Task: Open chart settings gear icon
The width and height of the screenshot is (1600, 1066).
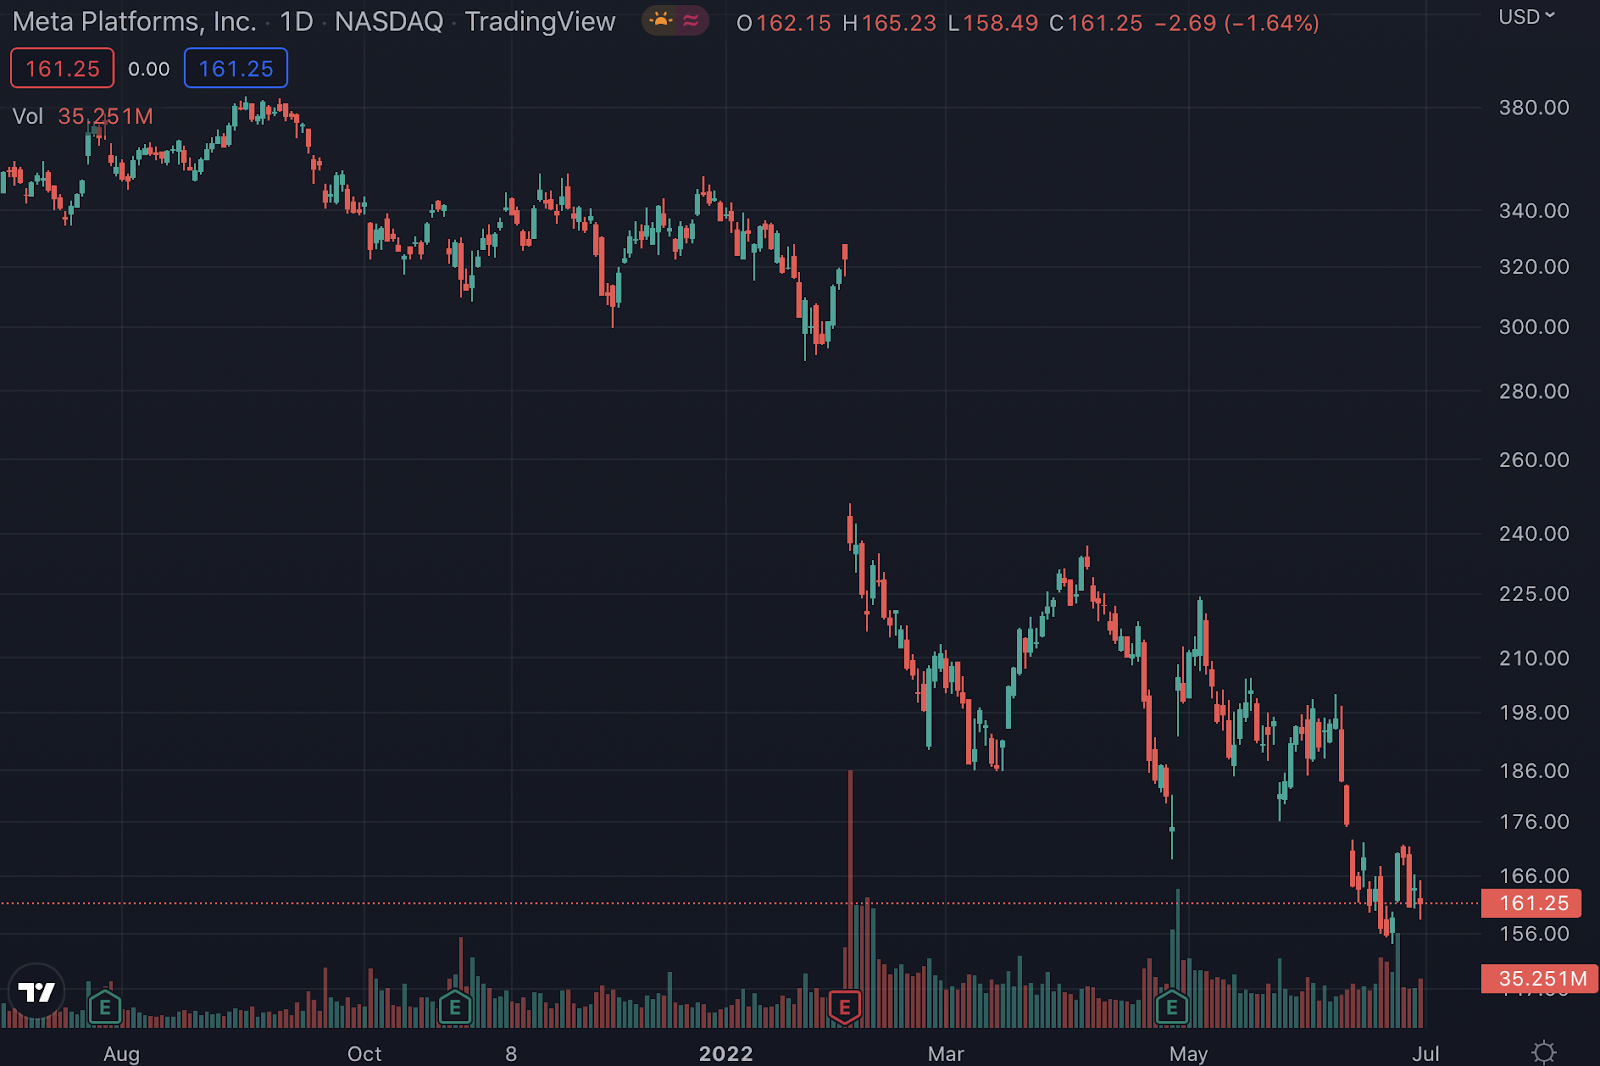Action: (1544, 1052)
